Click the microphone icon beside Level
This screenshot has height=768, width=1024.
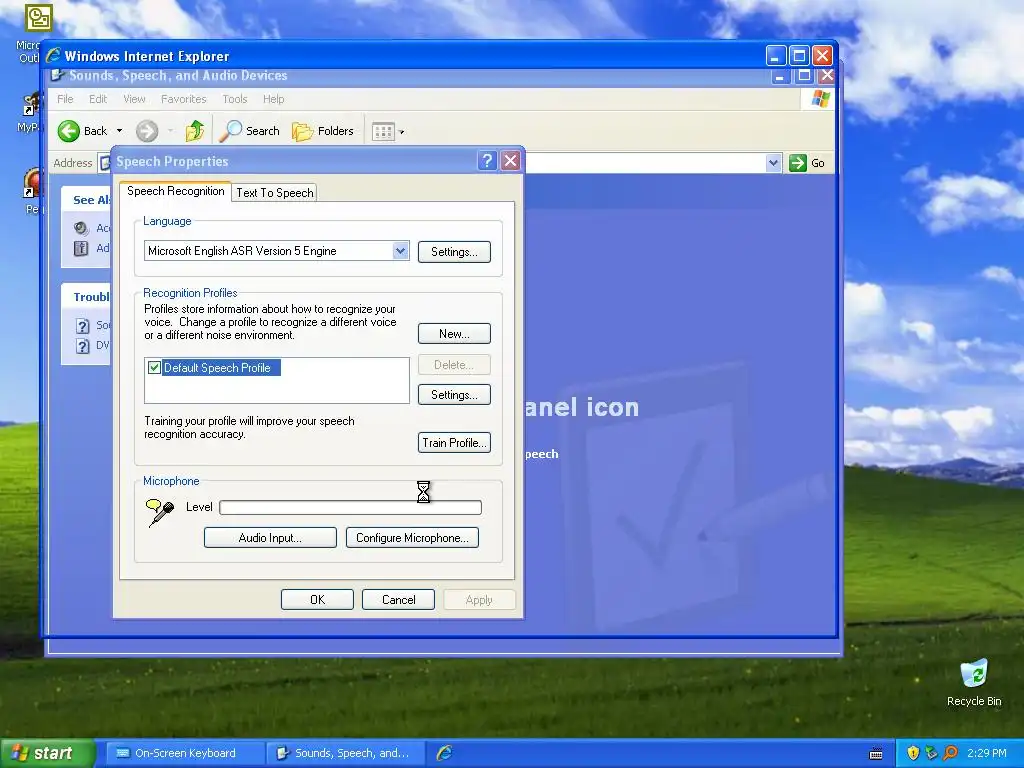[x=160, y=513]
